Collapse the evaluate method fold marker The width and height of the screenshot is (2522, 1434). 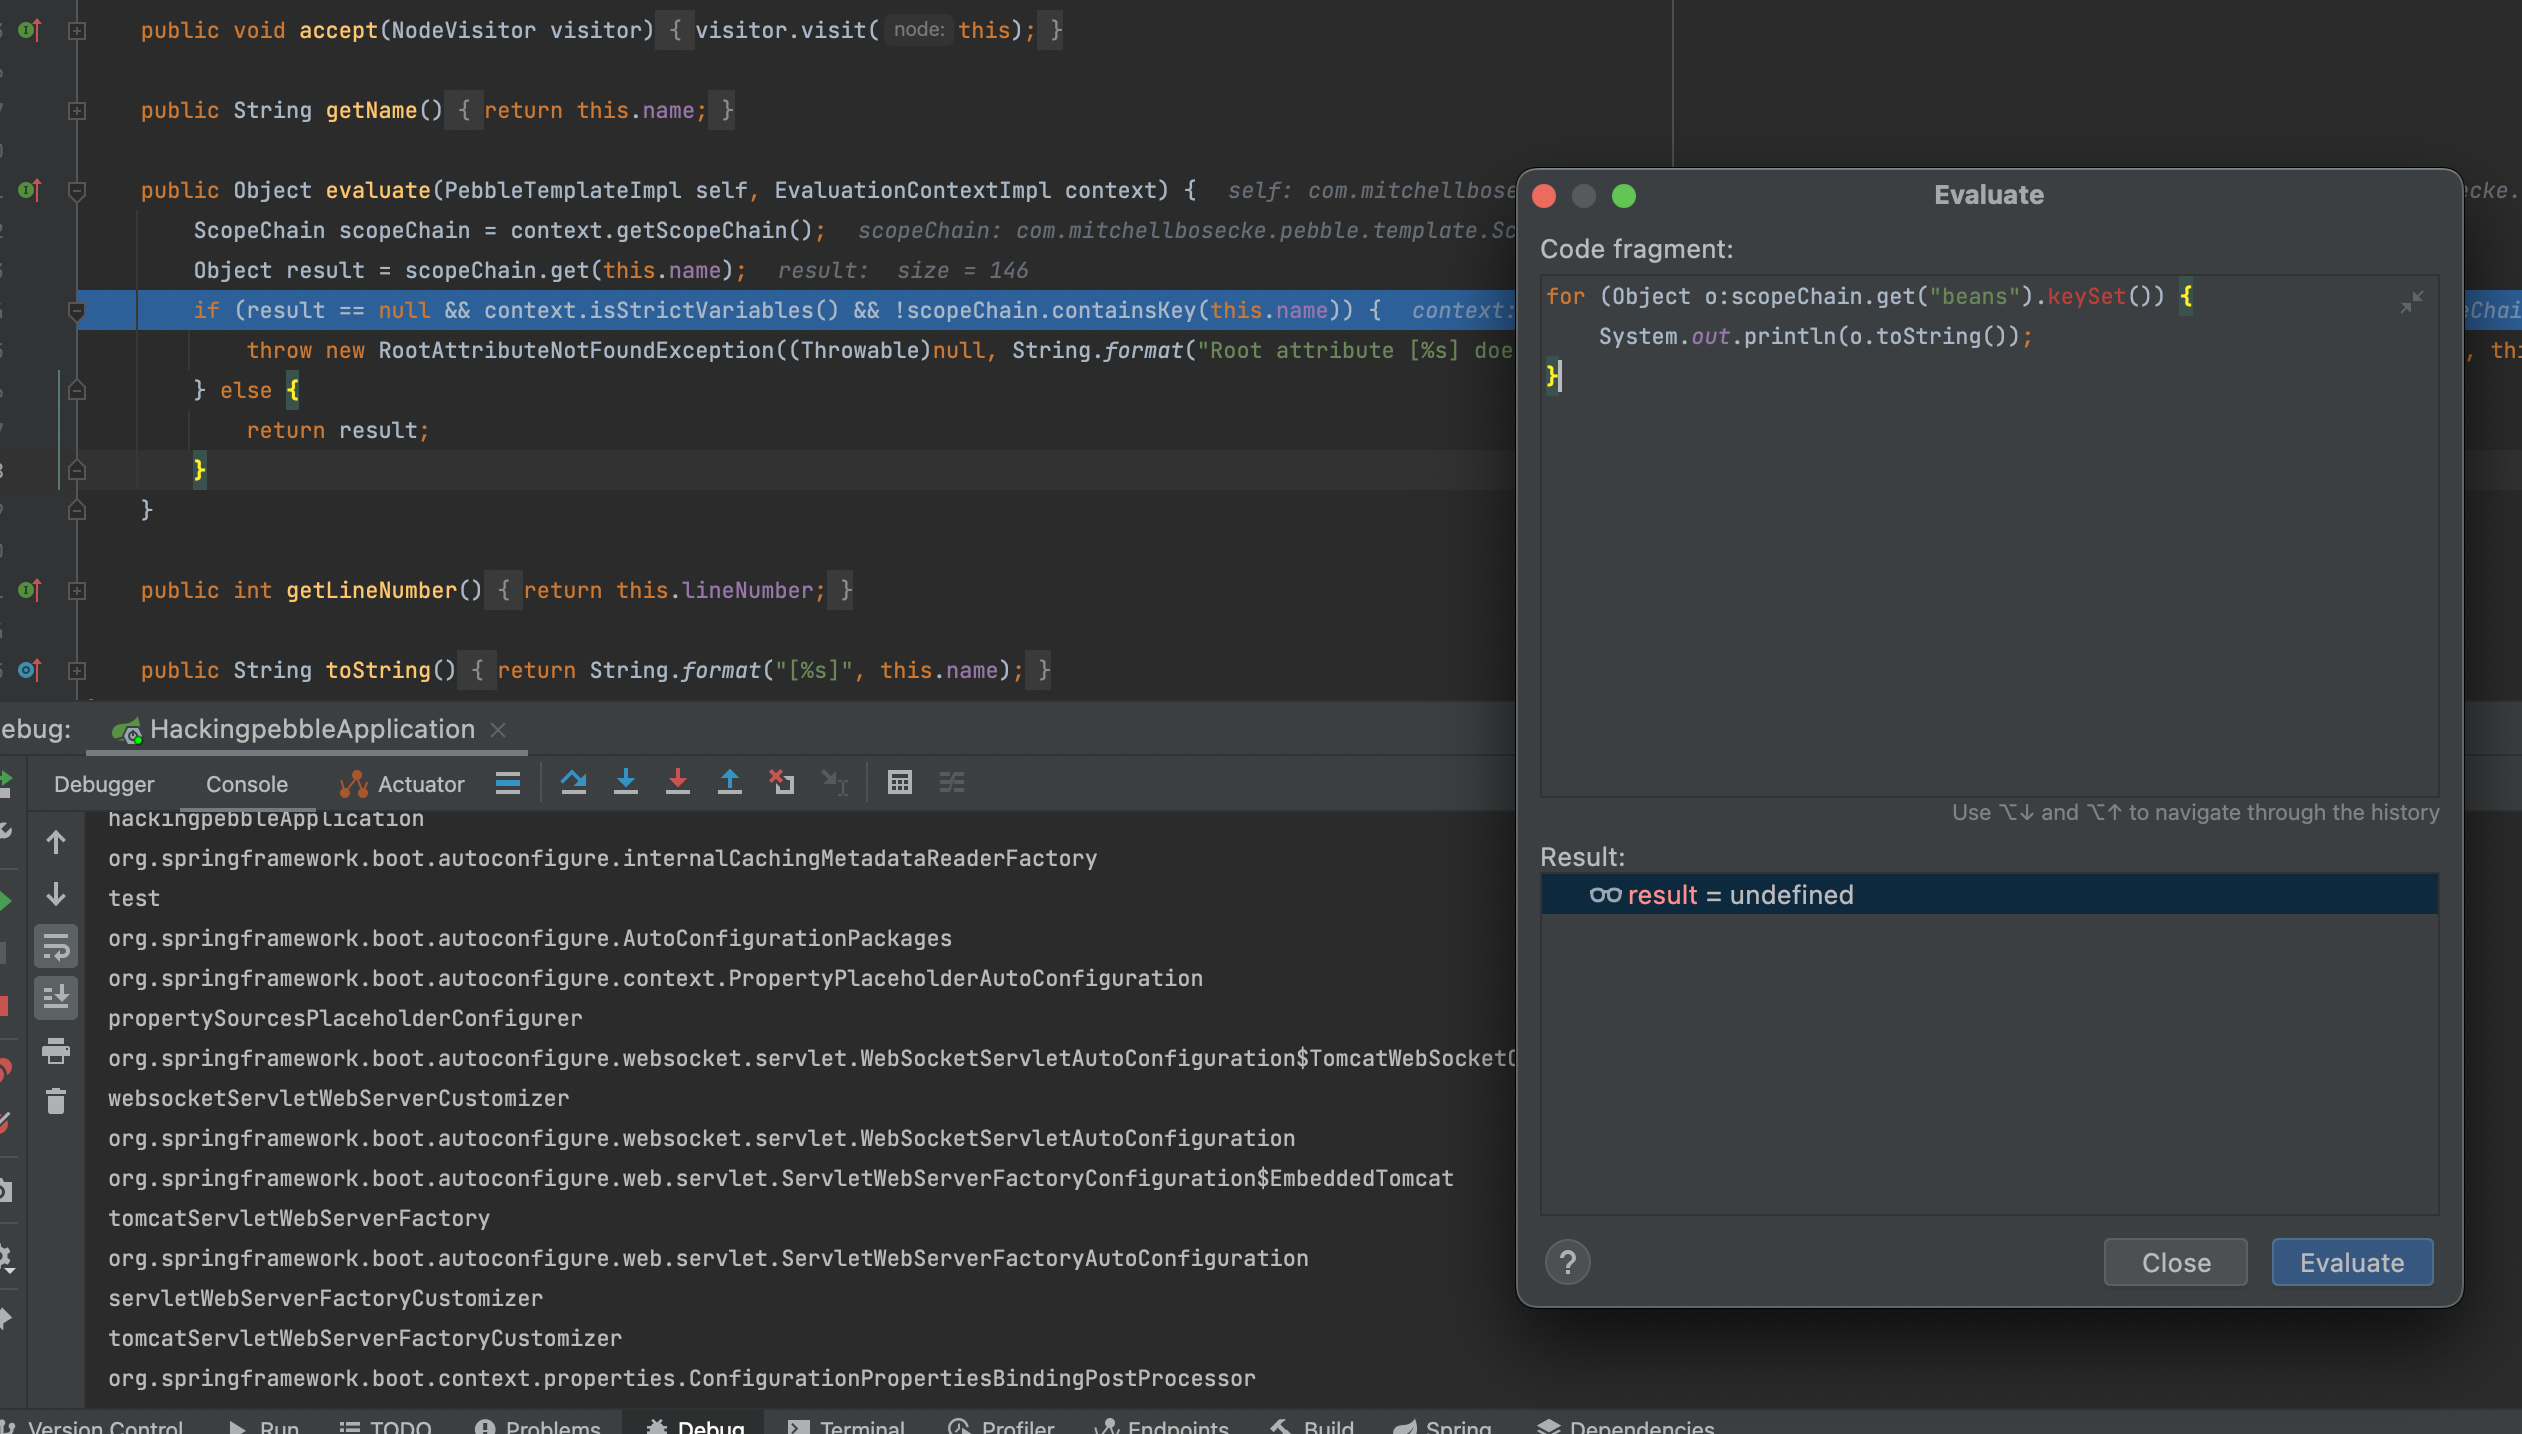point(77,190)
